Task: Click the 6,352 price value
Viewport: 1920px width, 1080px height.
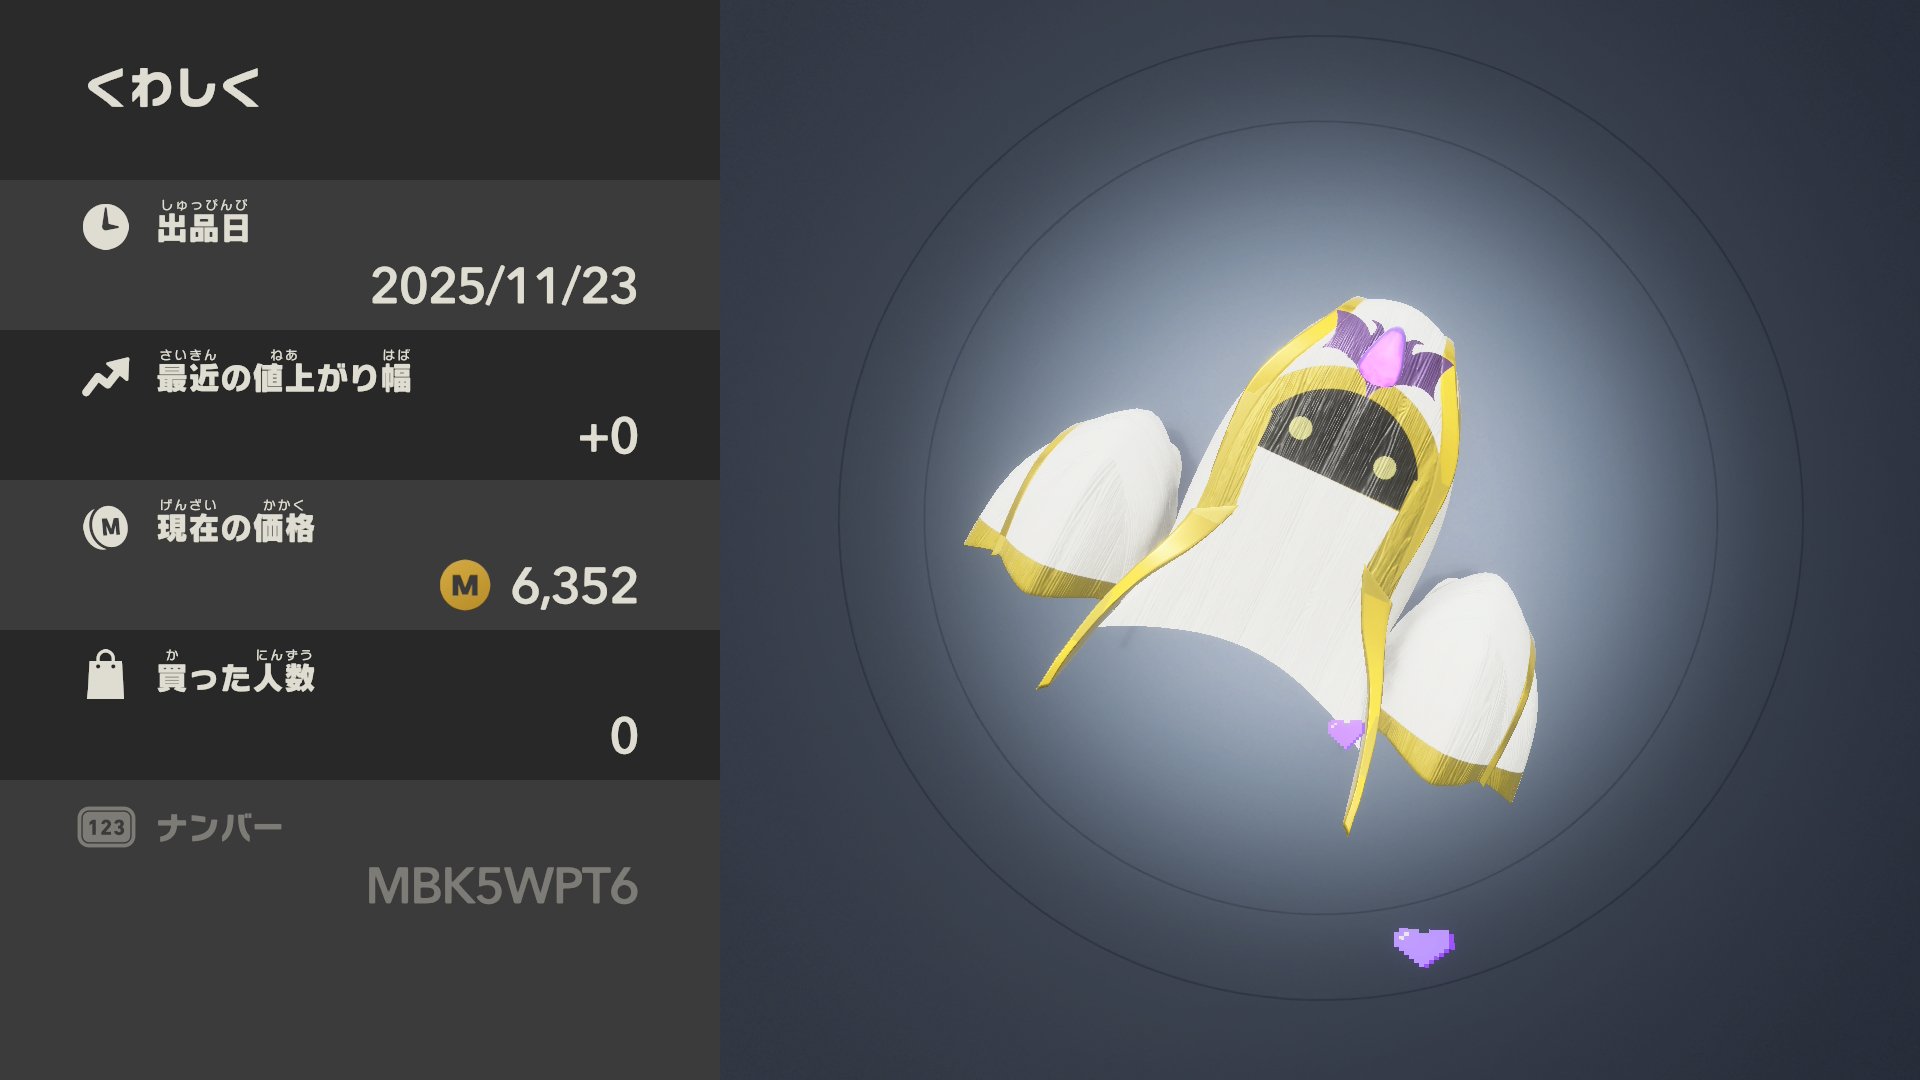Action: pos(574,586)
